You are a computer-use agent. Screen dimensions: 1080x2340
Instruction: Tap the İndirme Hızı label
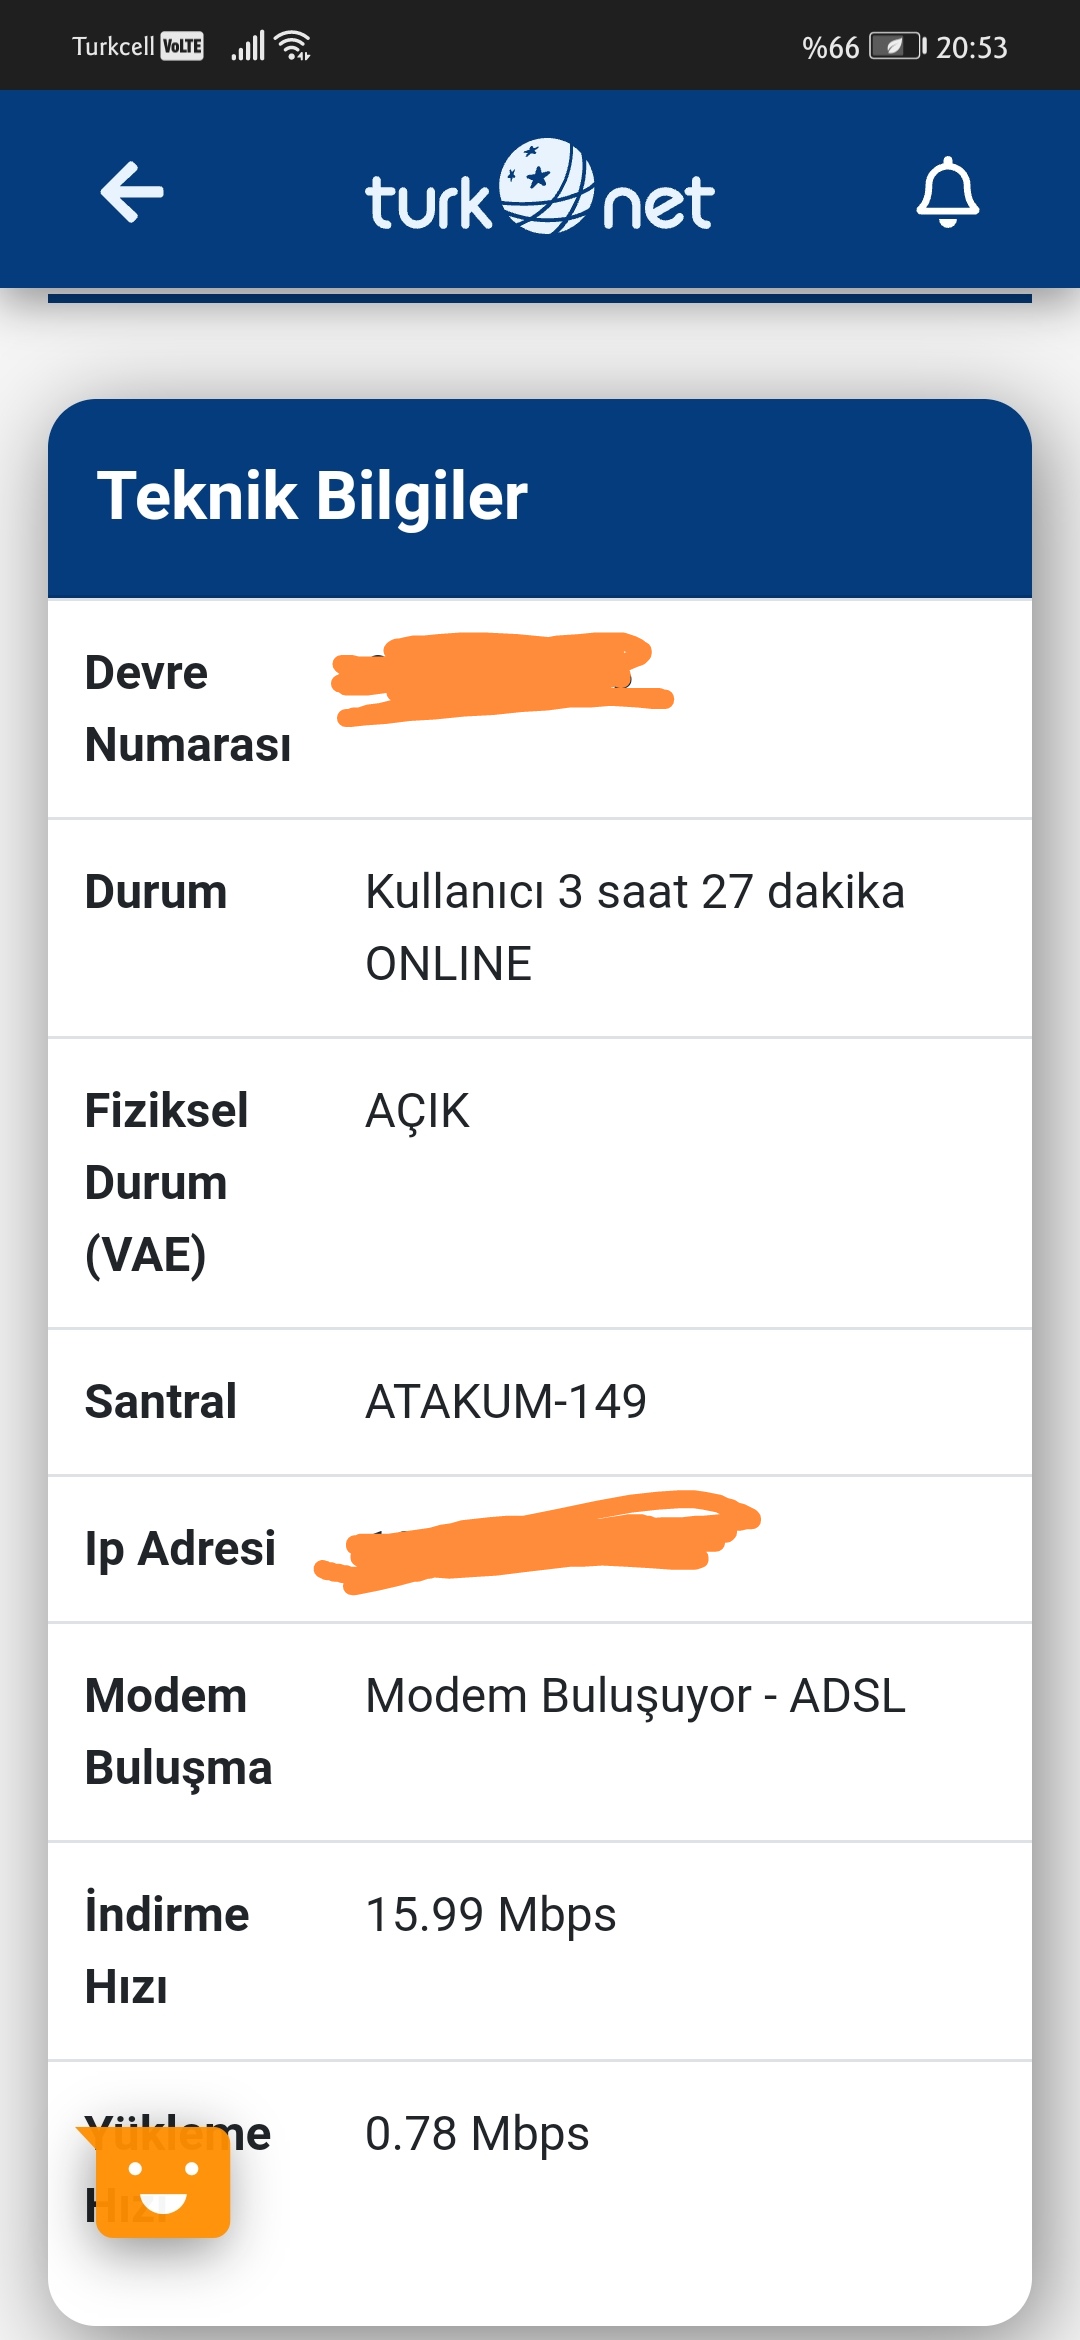click(167, 1951)
